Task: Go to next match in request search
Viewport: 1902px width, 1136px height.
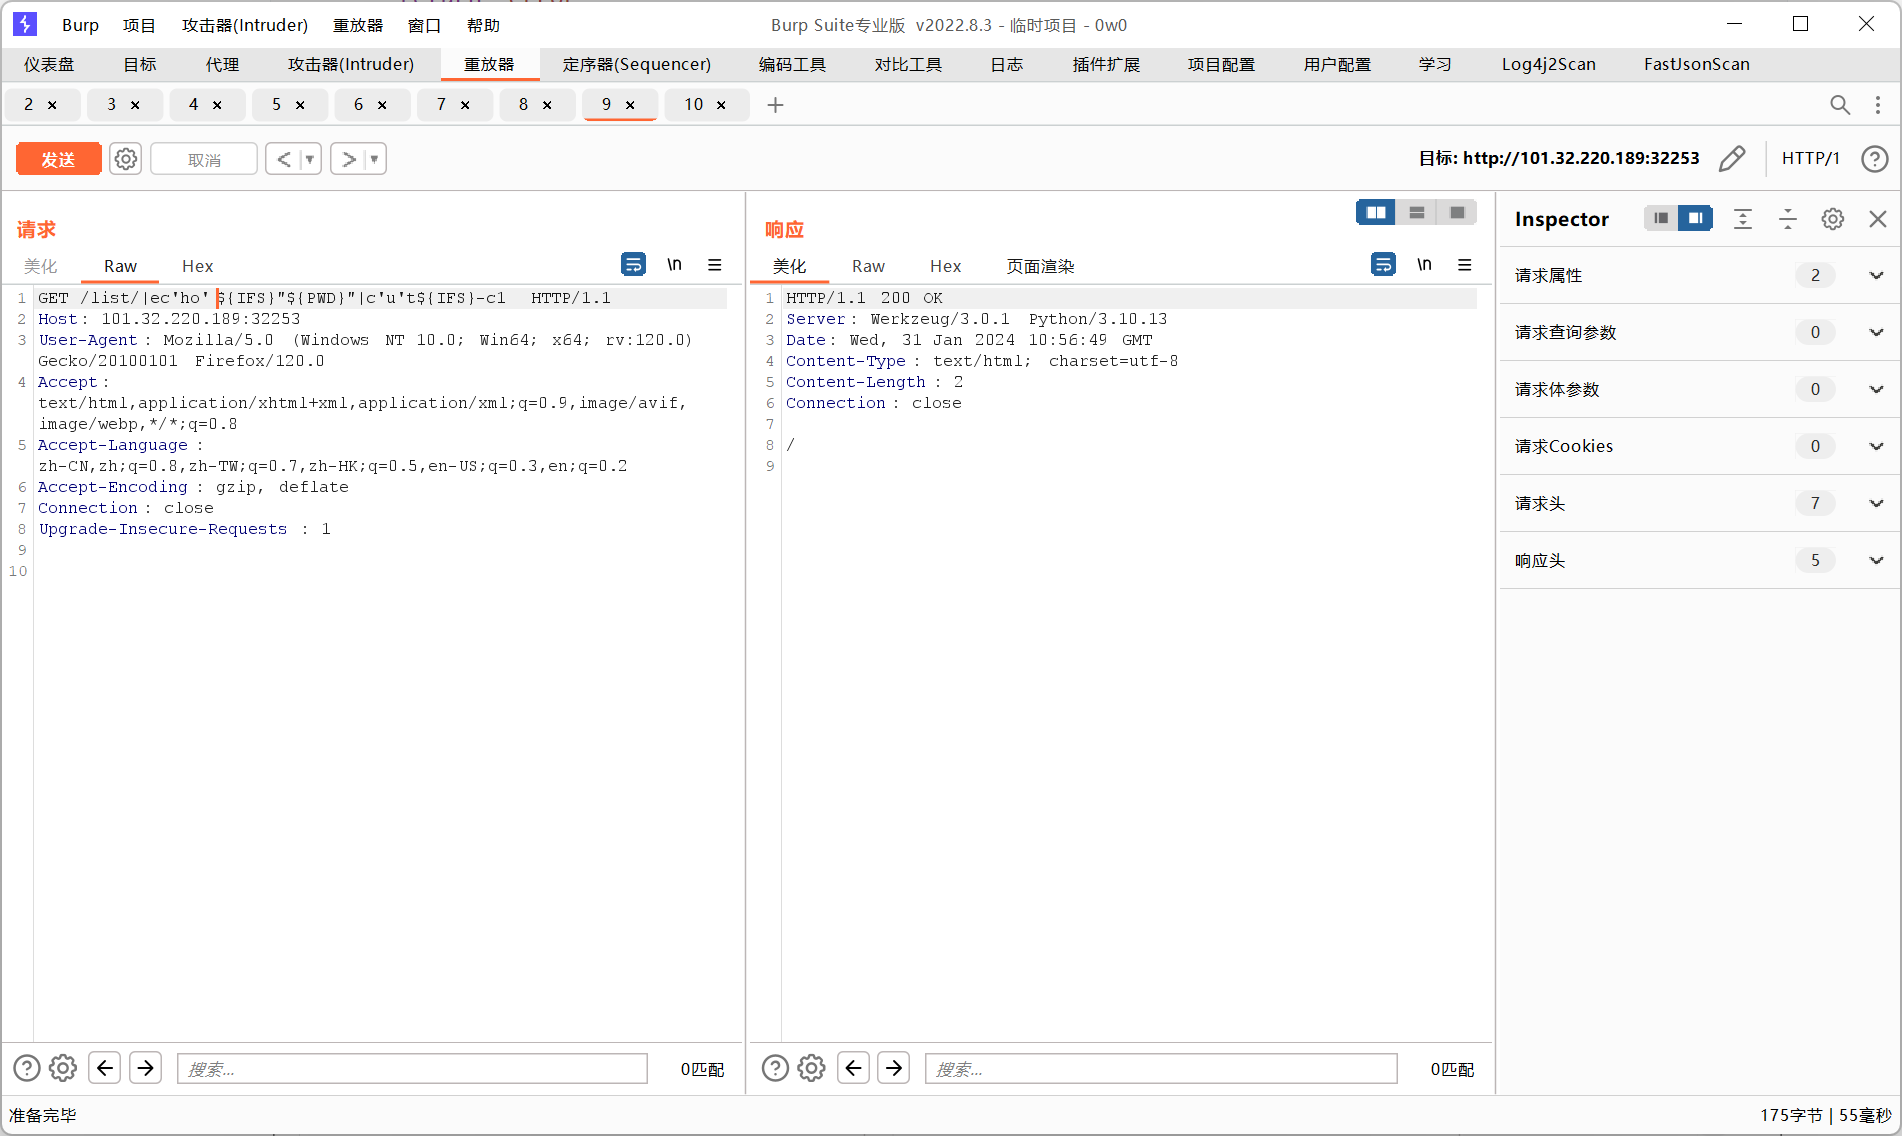Action: coord(146,1068)
